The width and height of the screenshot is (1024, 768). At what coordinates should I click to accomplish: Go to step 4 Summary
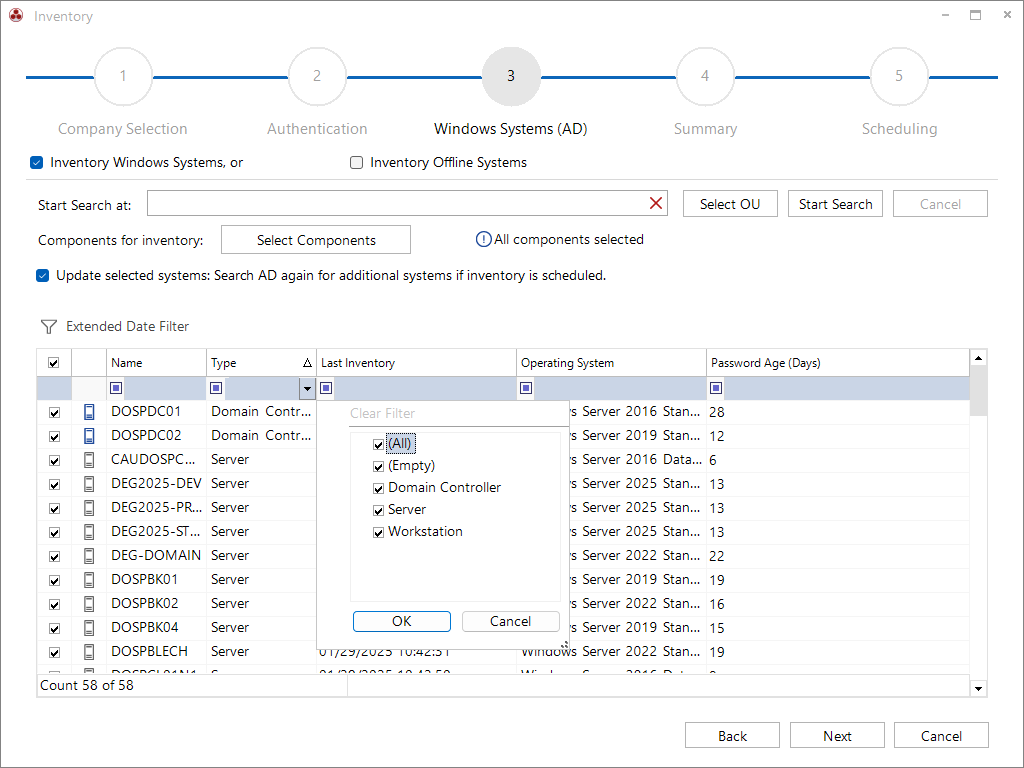click(x=705, y=76)
